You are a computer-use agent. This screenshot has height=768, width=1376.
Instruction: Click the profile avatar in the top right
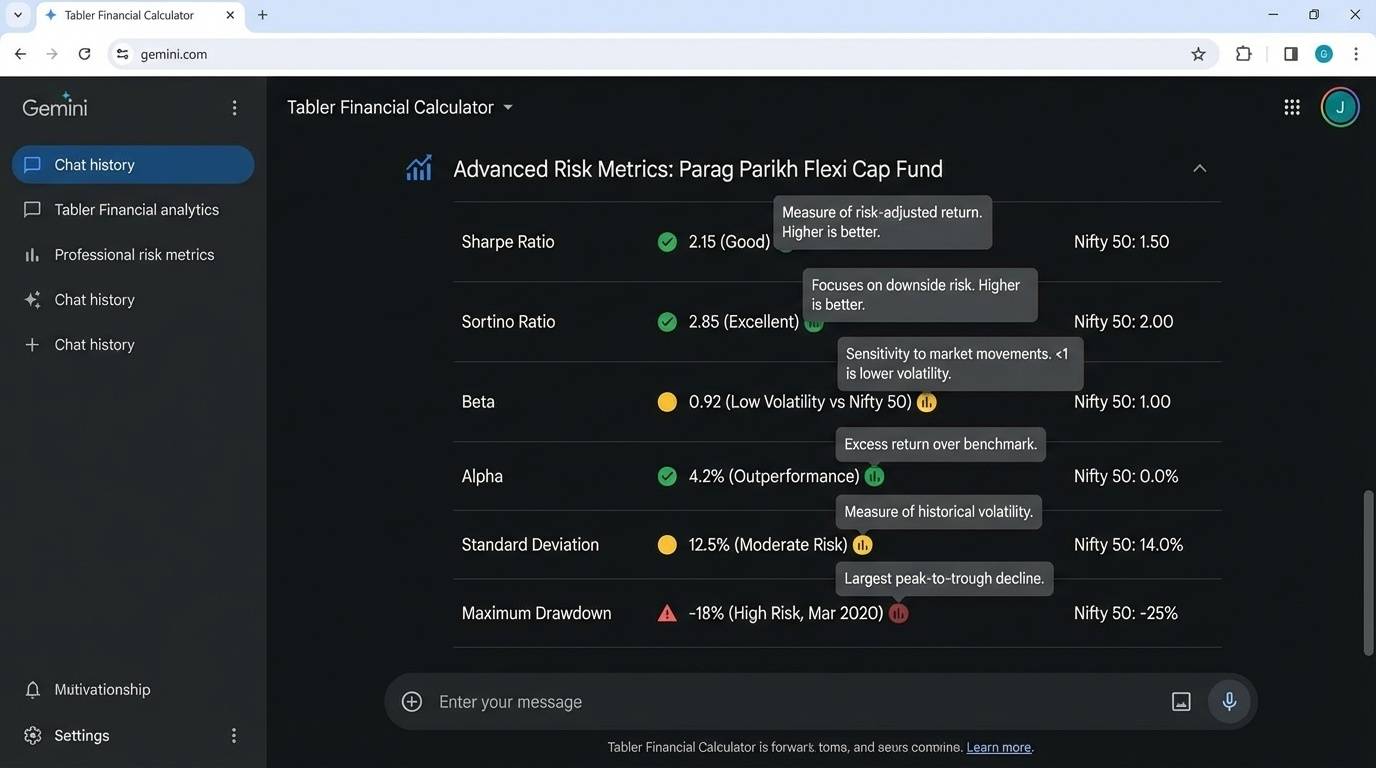click(x=1339, y=107)
